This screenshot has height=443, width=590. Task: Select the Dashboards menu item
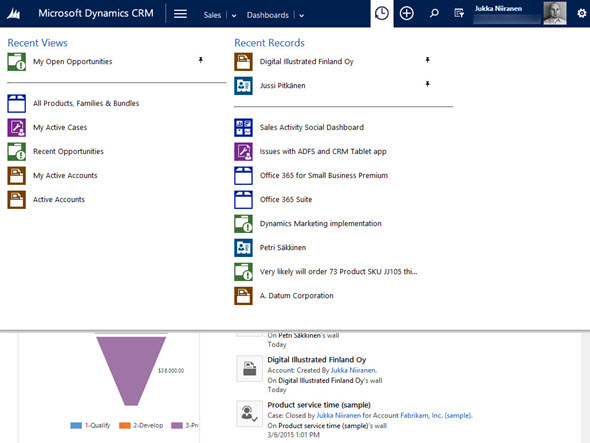pos(268,15)
